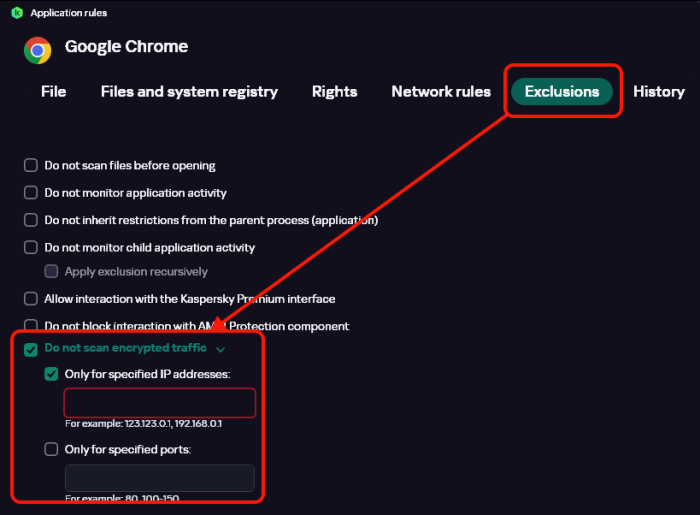Viewport: 700px width, 515px height.
Task: Collapse the encrypted traffic options chevron
Action: (x=221, y=349)
